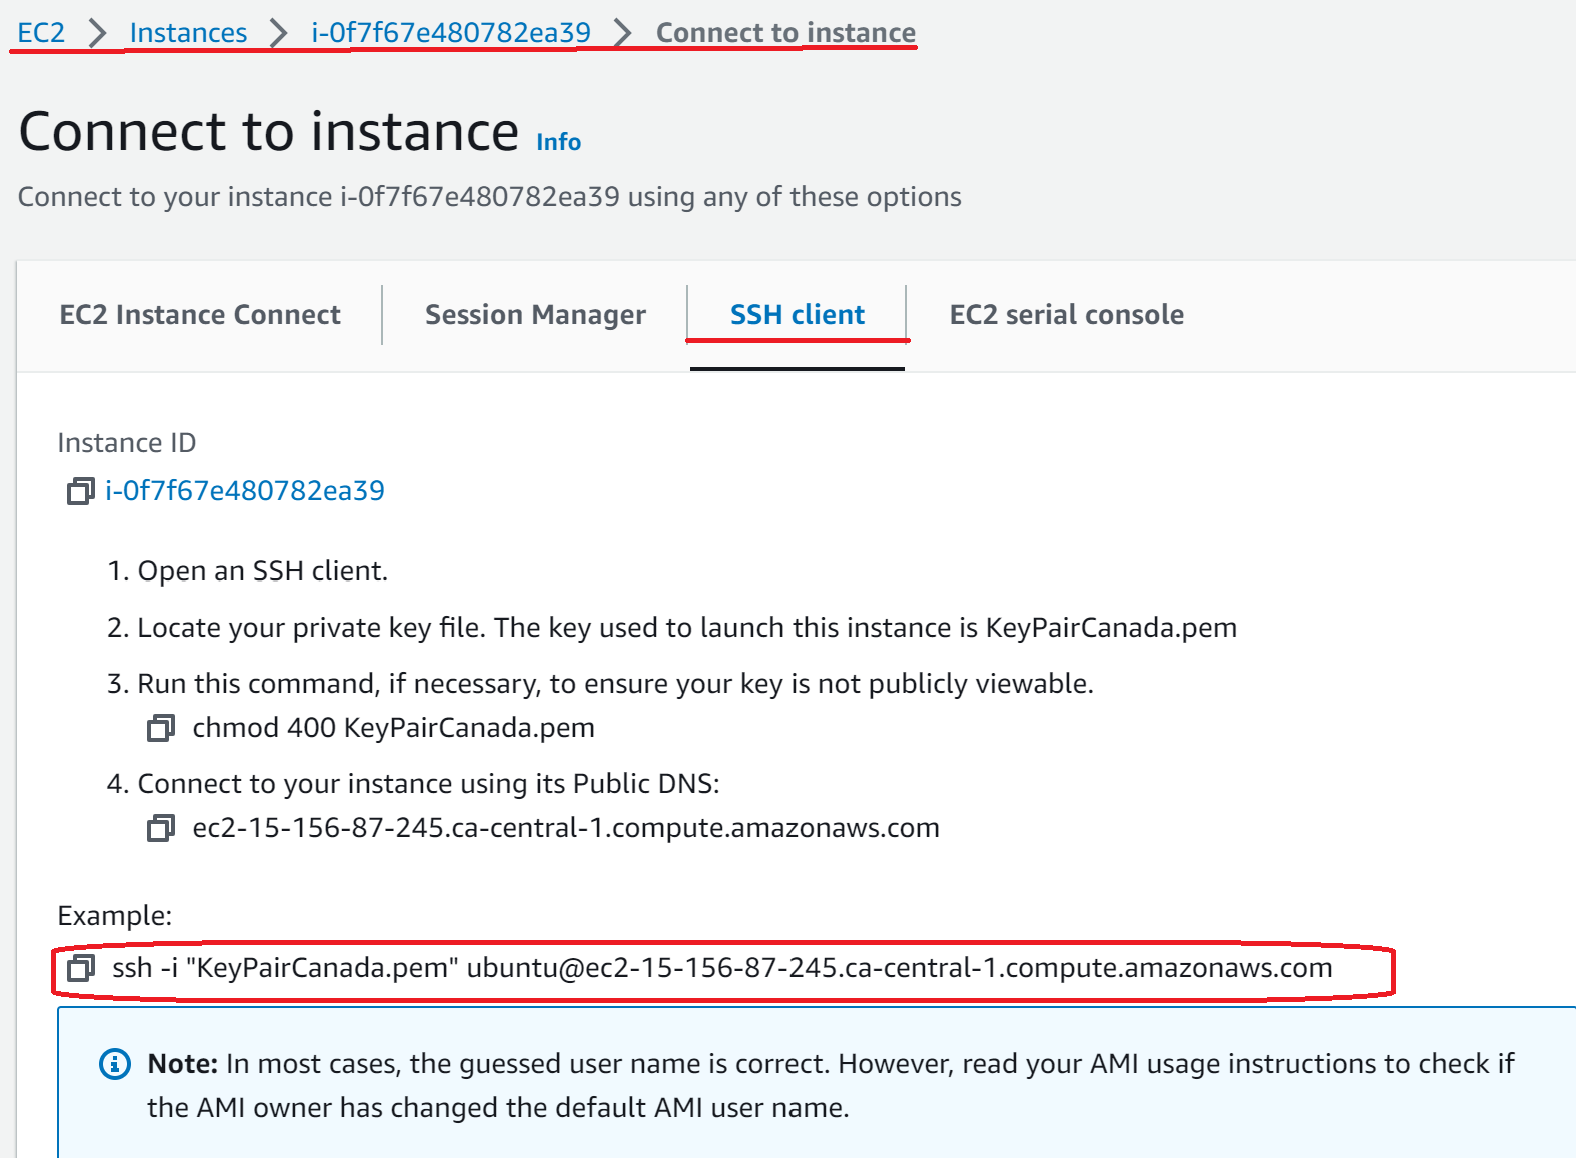Click the subtitle 'using any of these options'

coord(795,197)
